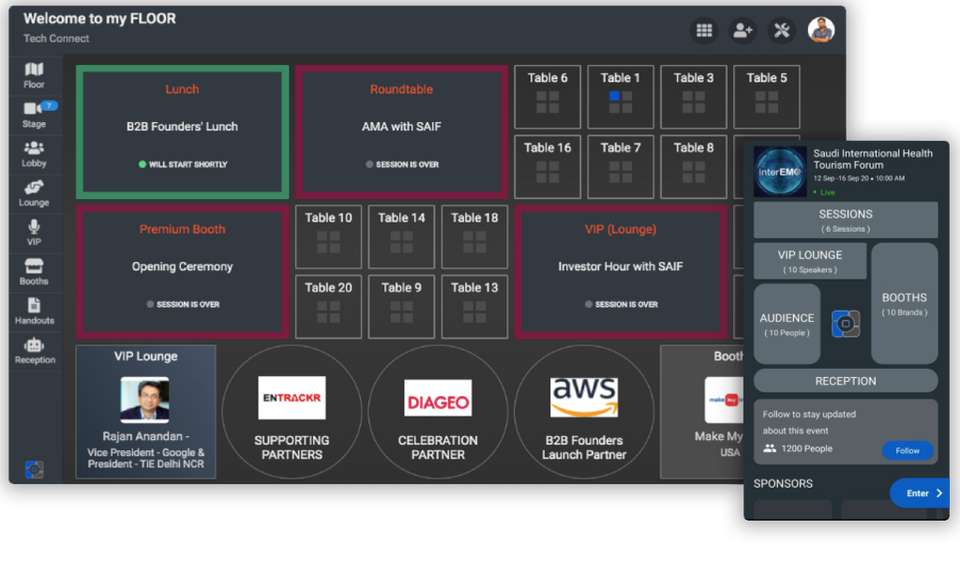Open Lounge handshake icon
960x563 pixels.
[34, 192]
